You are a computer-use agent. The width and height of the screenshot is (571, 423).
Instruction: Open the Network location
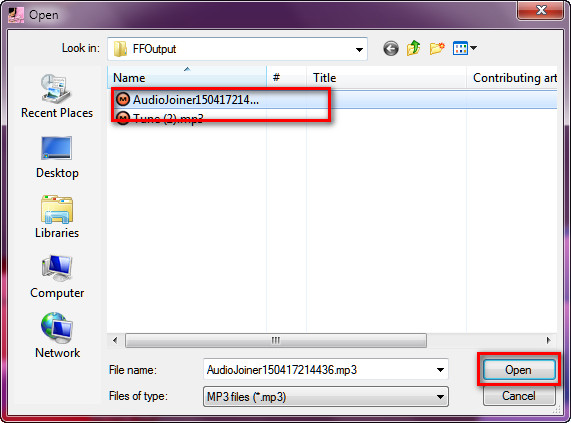(57, 336)
